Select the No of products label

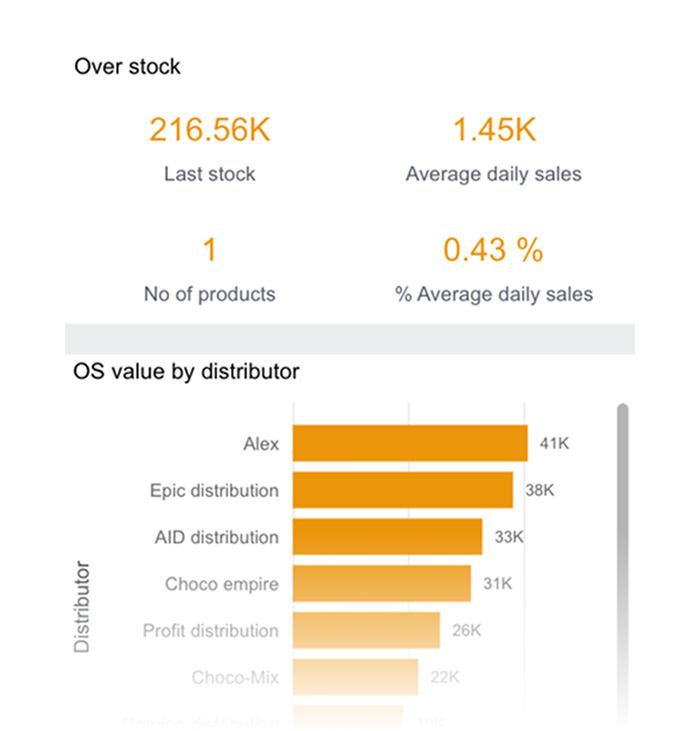[x=210, y=294]
